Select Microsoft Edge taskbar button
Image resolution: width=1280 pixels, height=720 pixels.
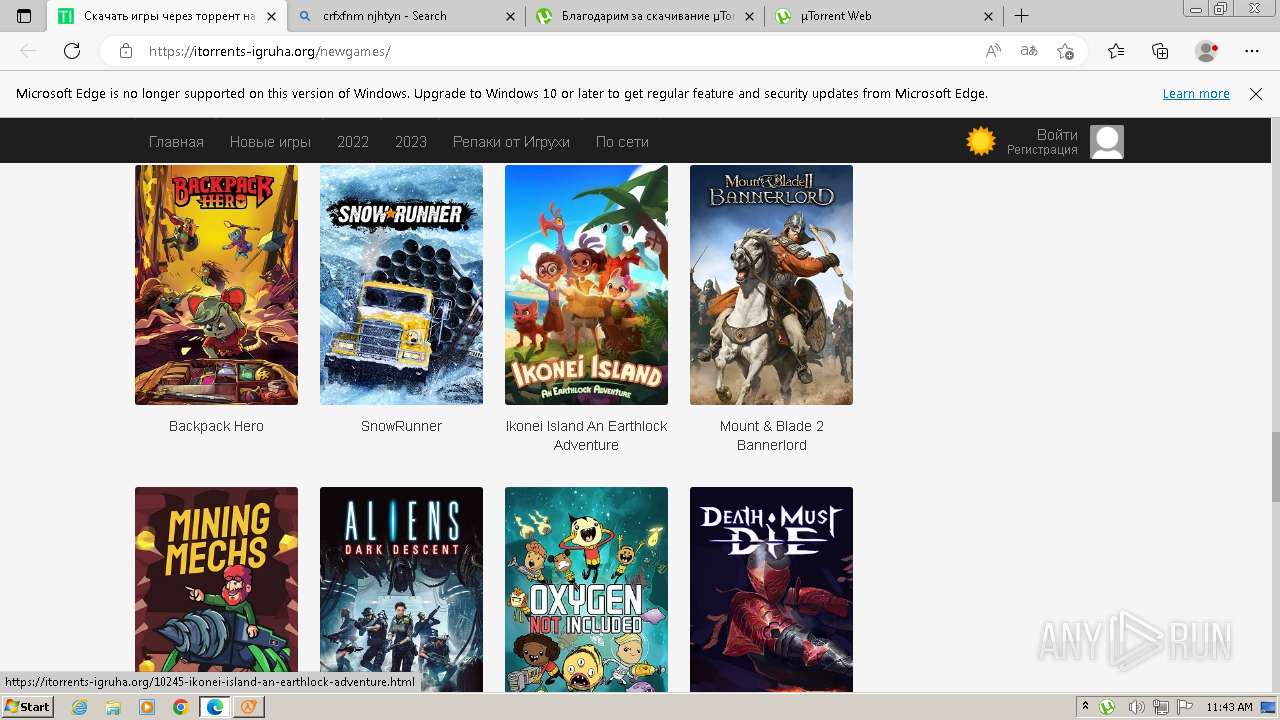[x=215, y=707]
